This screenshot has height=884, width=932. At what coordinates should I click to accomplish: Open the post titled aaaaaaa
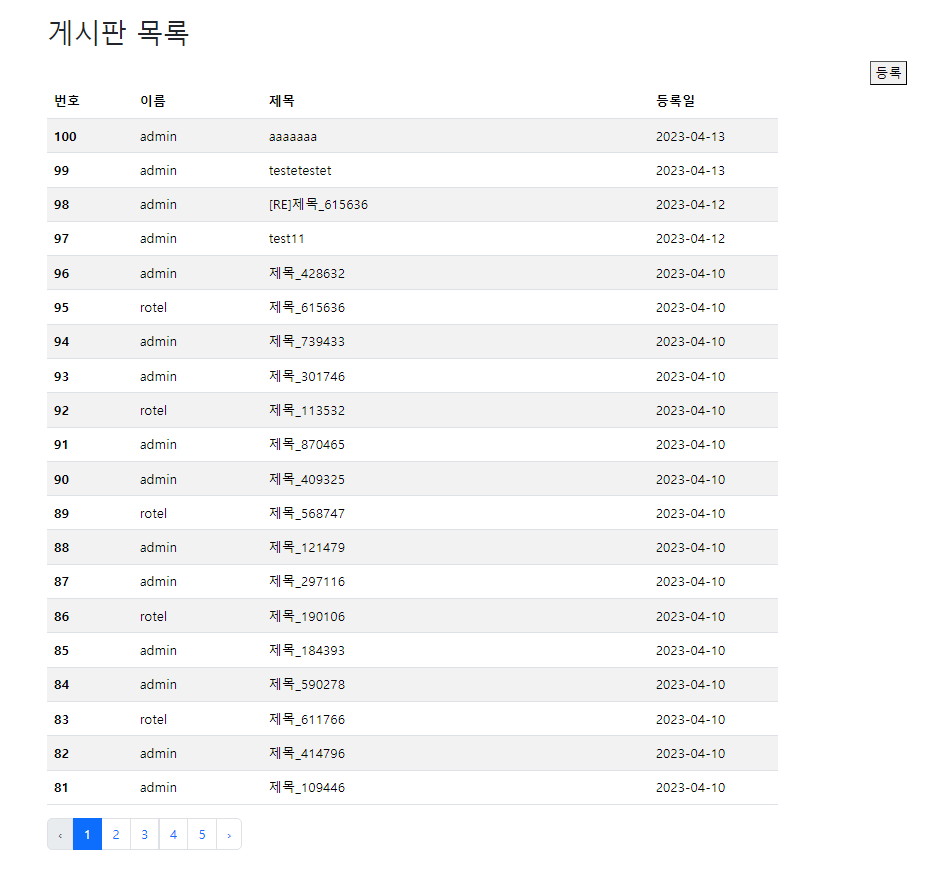(292, 137)
